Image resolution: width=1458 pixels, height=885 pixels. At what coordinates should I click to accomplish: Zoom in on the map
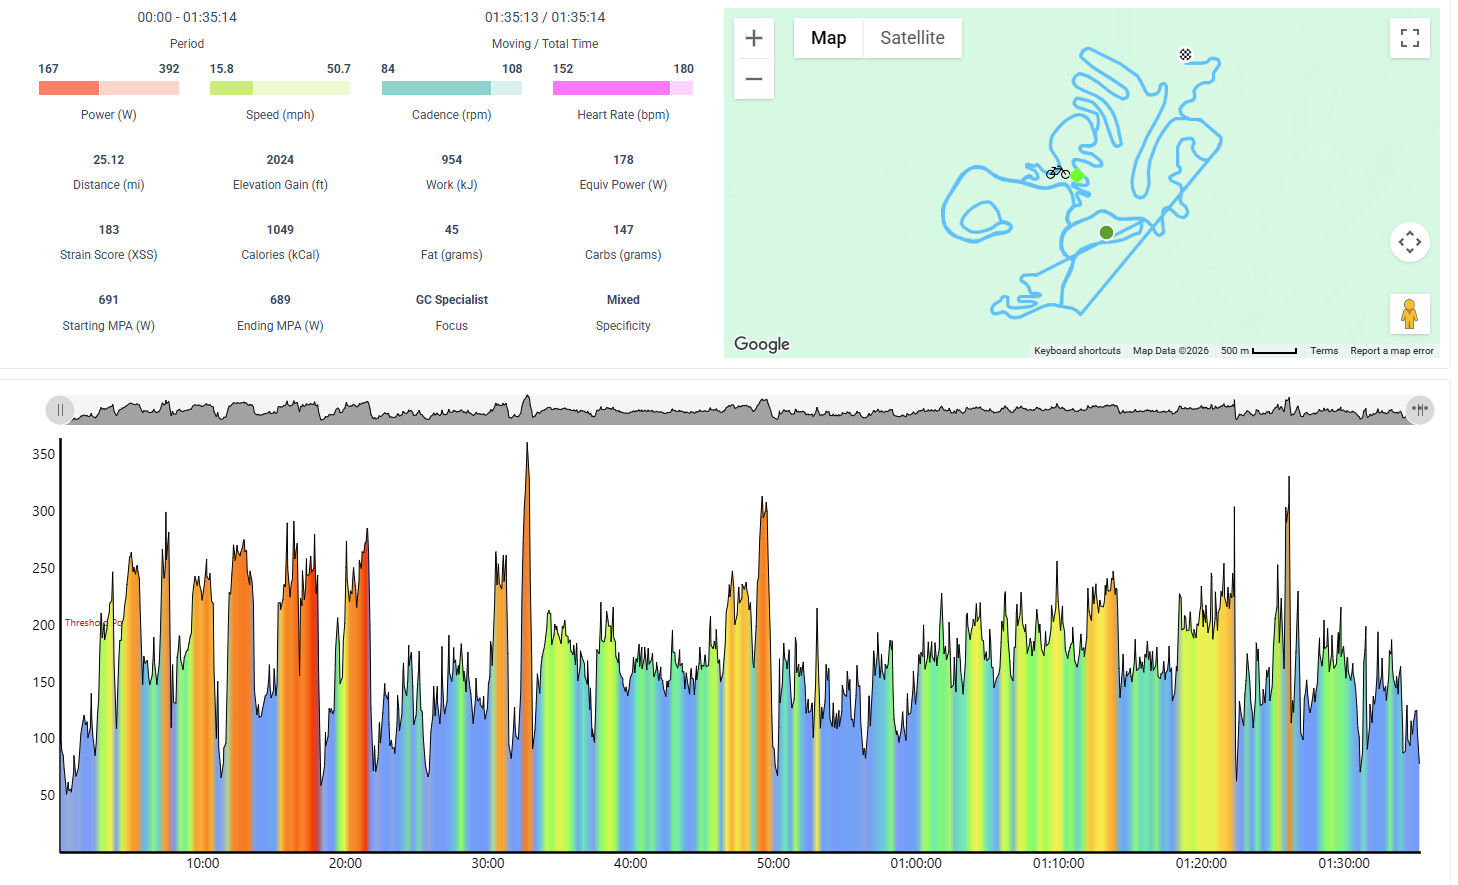tap(754, 38)
